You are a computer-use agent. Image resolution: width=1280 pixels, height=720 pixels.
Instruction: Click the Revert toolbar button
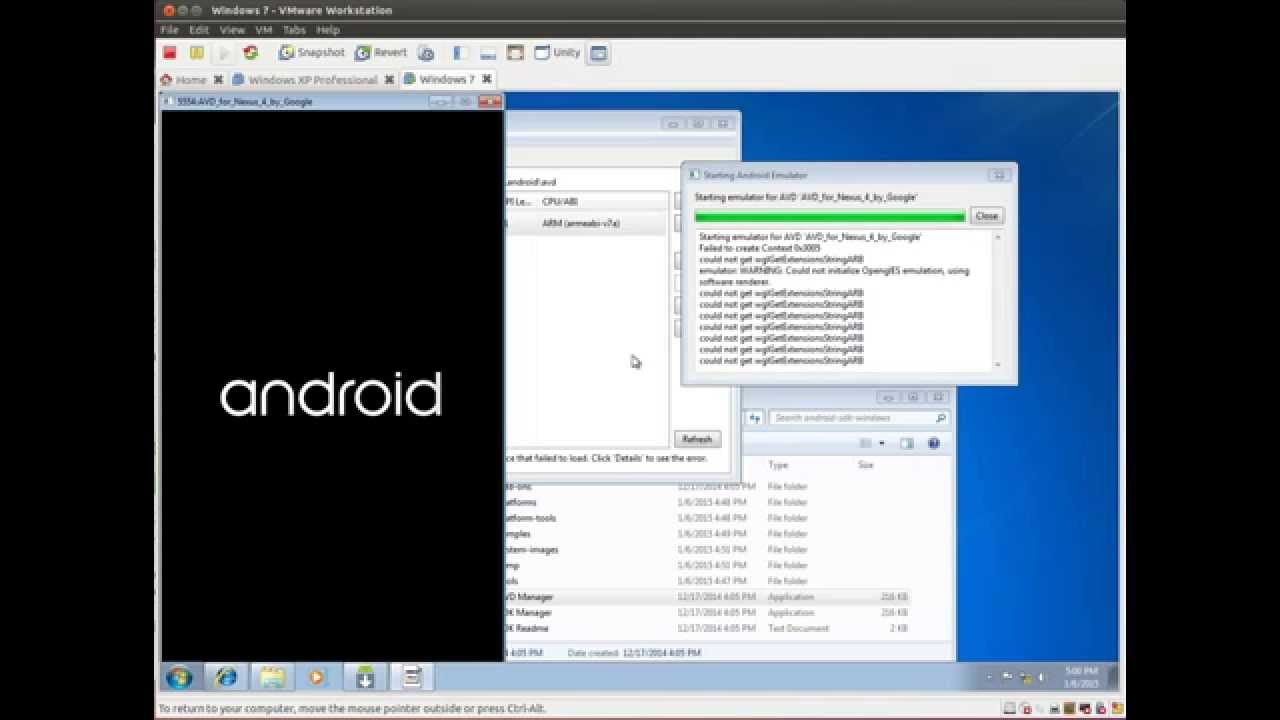tap(381, 53)
